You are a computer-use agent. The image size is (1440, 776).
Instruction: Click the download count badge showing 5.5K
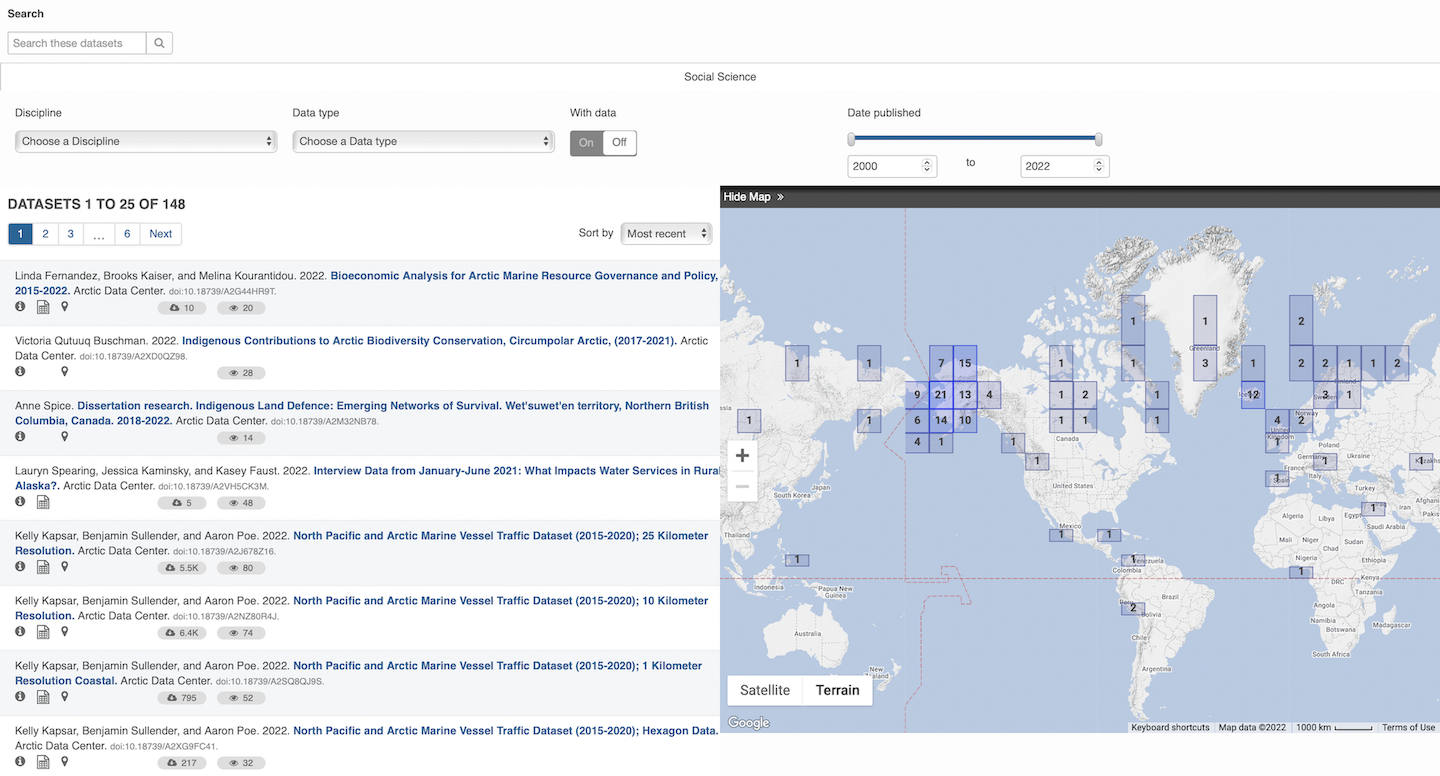click(182, 567)
